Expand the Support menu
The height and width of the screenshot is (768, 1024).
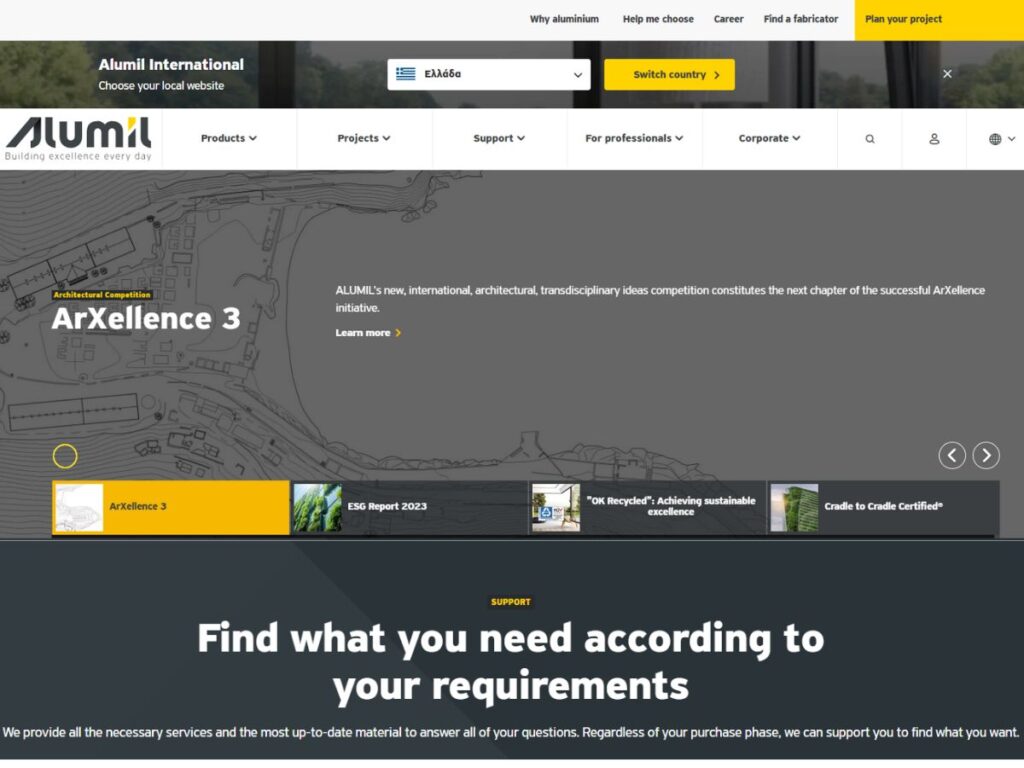pos(499,138)
